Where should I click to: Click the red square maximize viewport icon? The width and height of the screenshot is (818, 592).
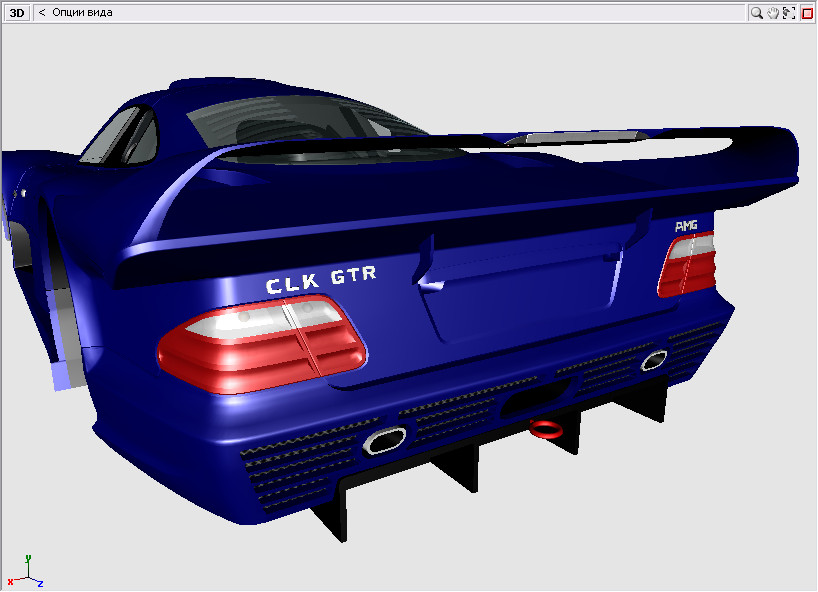point(807,13)
